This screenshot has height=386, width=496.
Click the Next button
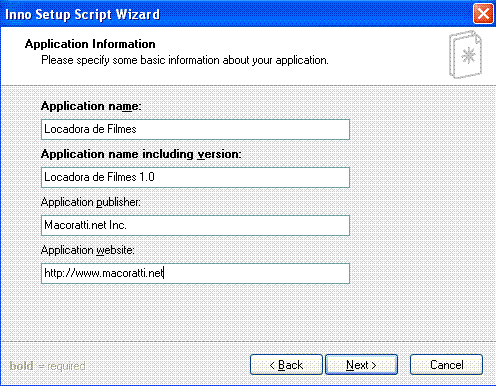pos(361,365)
